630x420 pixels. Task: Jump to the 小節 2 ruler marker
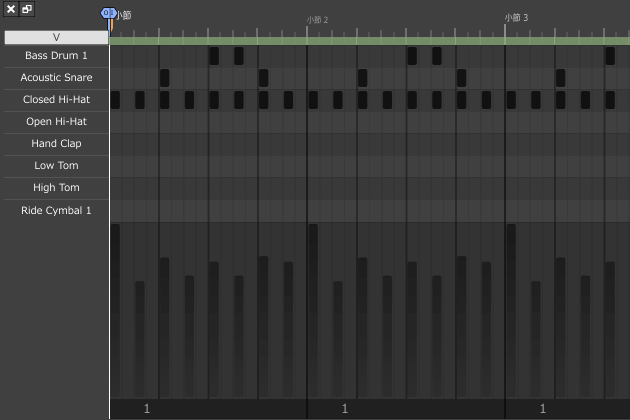coord(317,20)
